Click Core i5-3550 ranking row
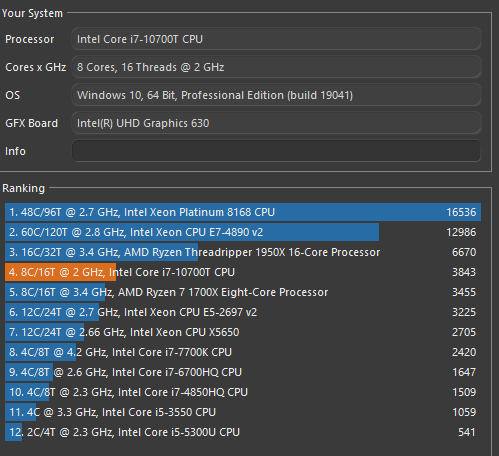This screenshot has width=499, height=456. (x=243, y=412)
